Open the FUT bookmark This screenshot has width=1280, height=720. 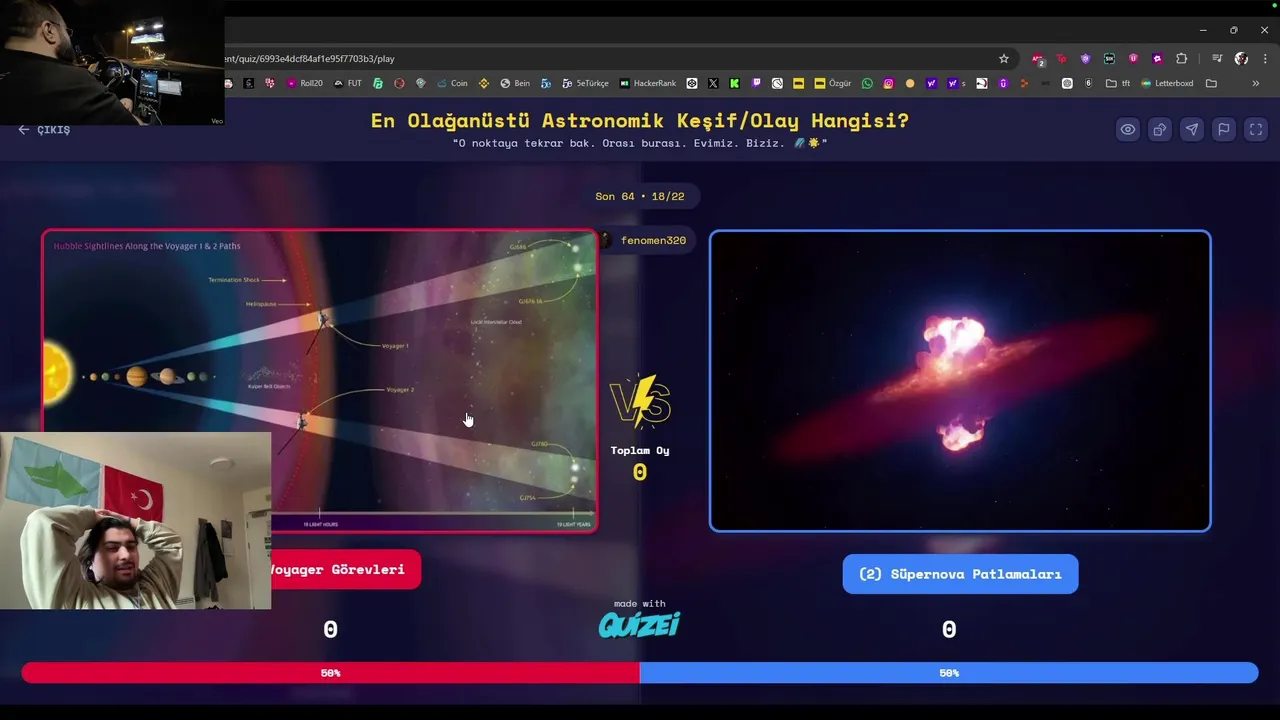(348, 84)
